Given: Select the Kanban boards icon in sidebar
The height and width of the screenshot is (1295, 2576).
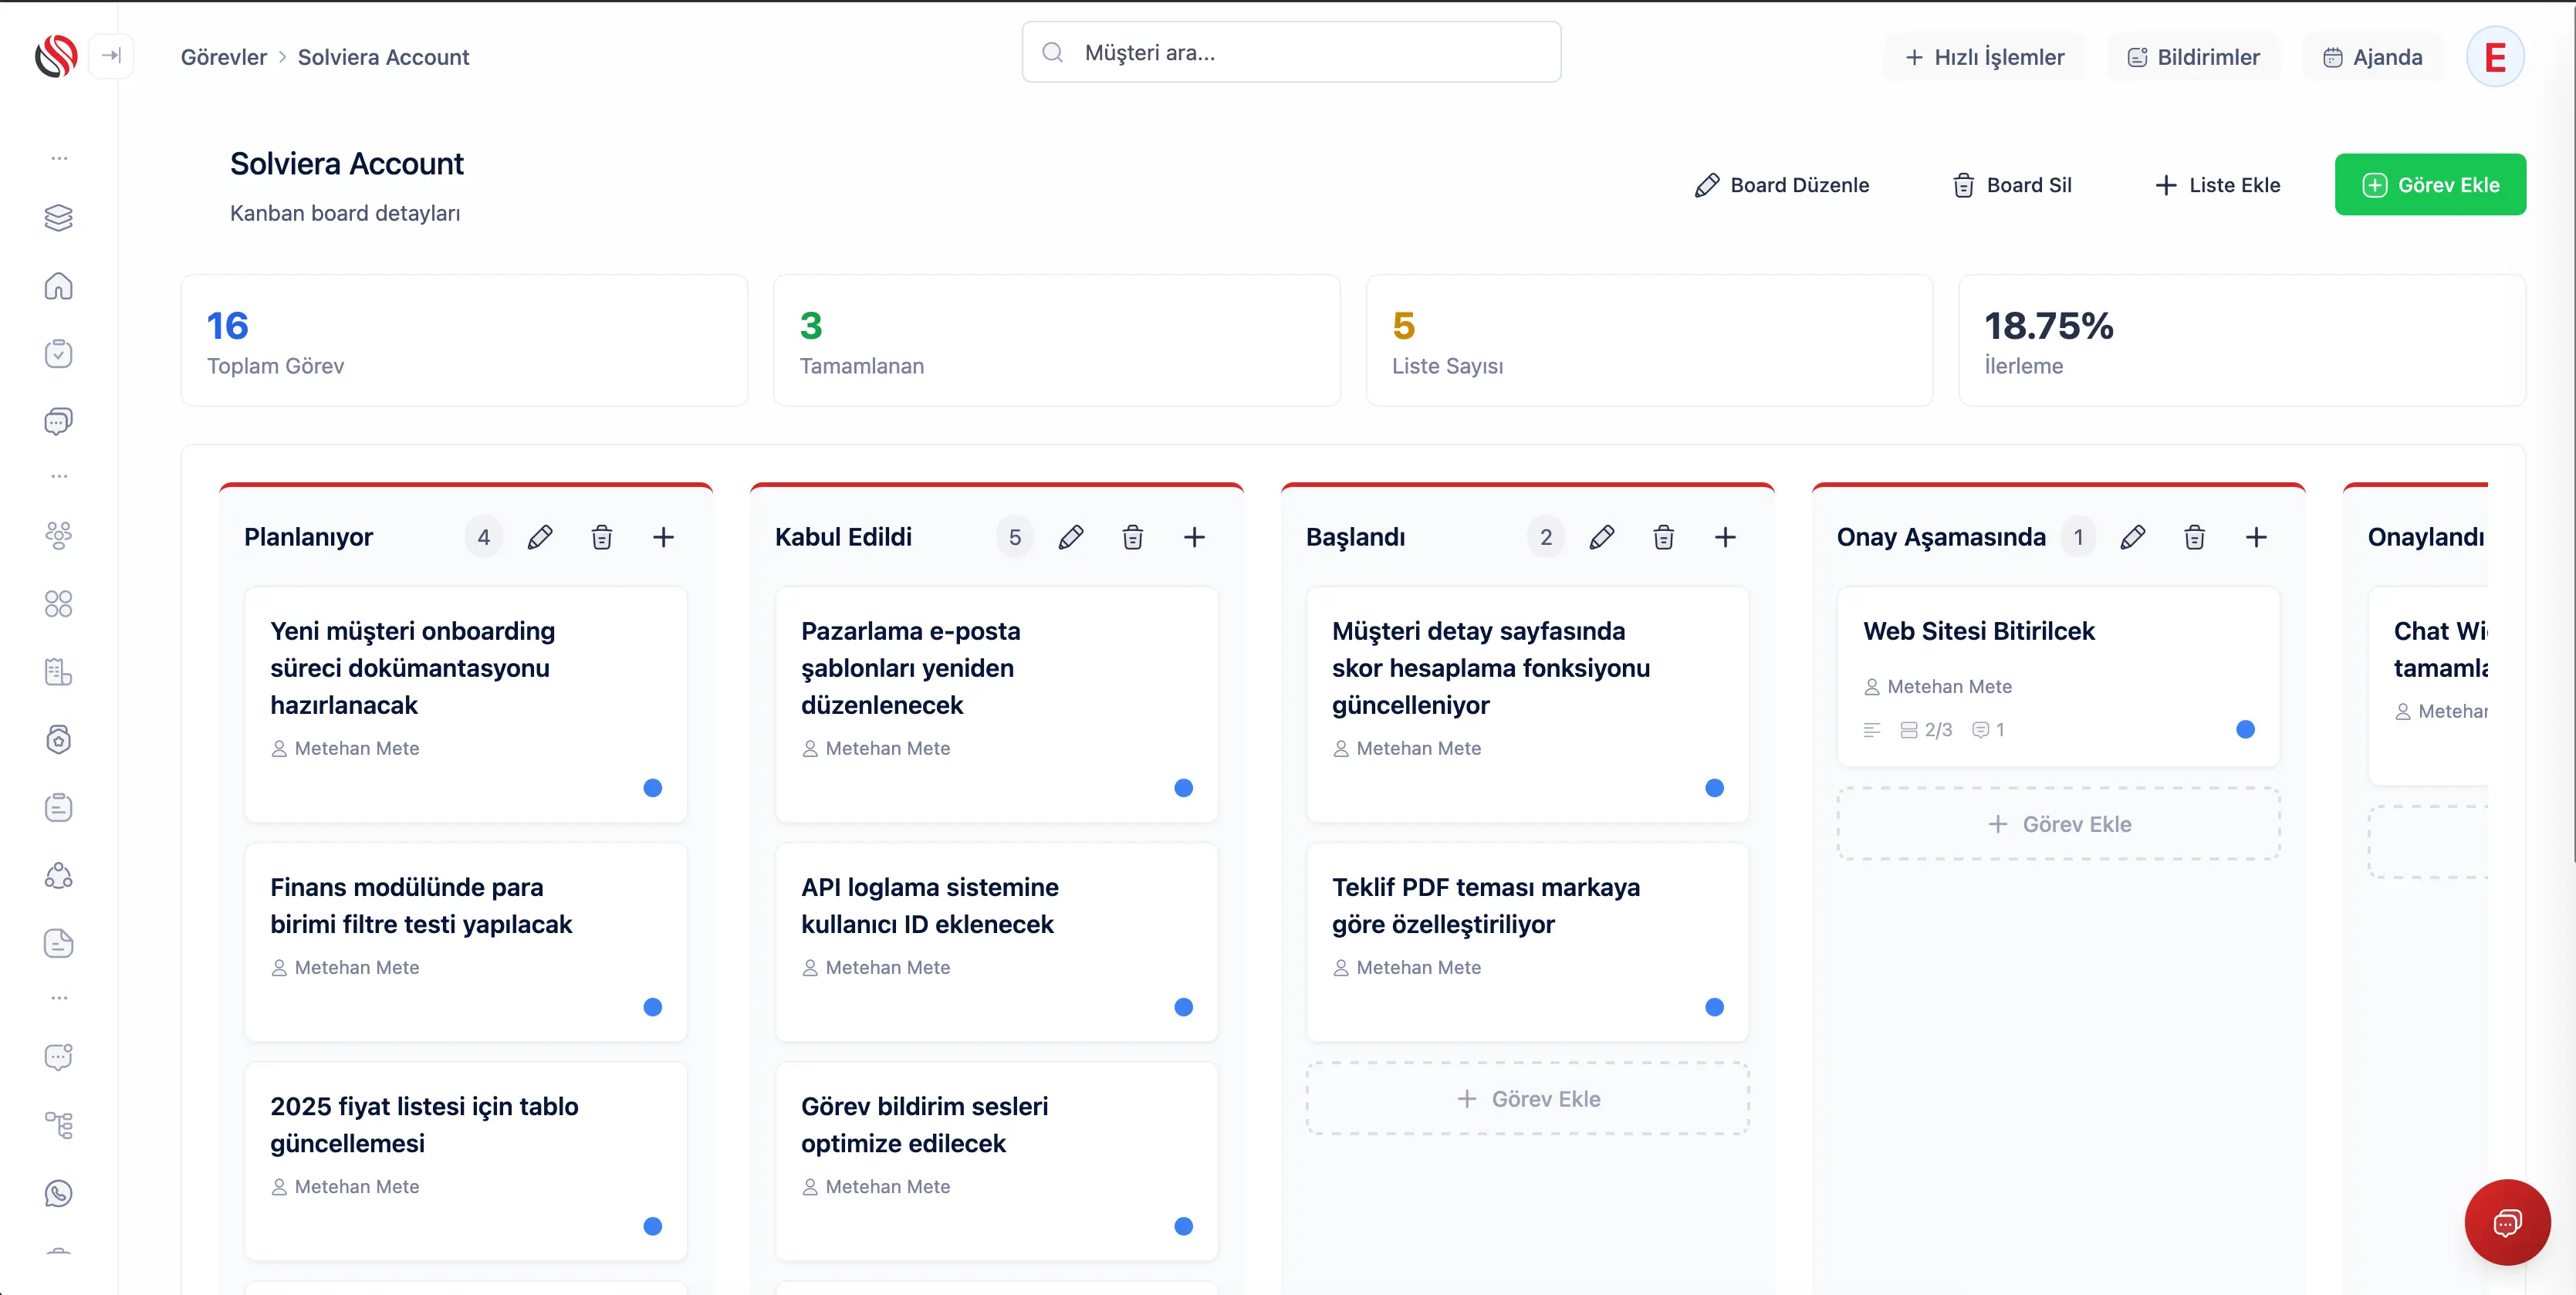Looking at the screenshot, I should [59, 217].
